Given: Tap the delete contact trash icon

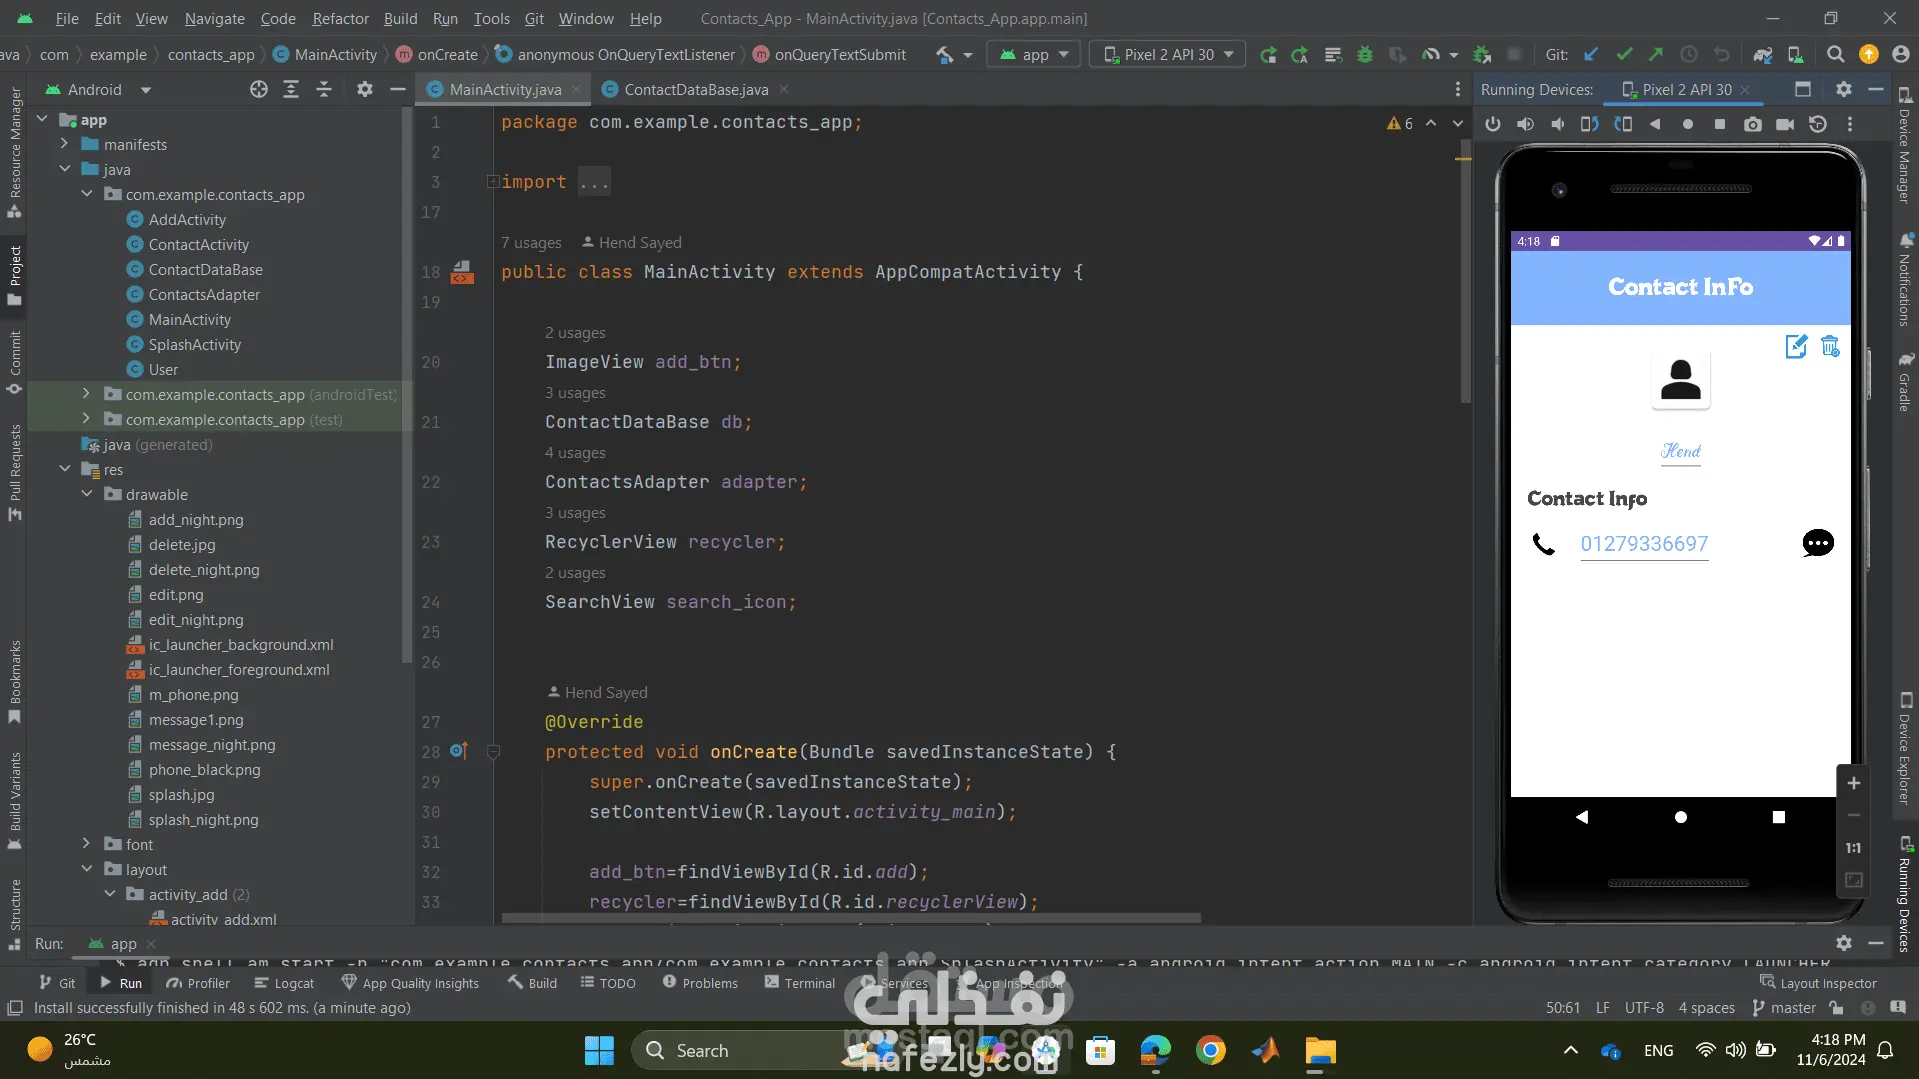Looking at the screenshot, I should point(1830,346).
